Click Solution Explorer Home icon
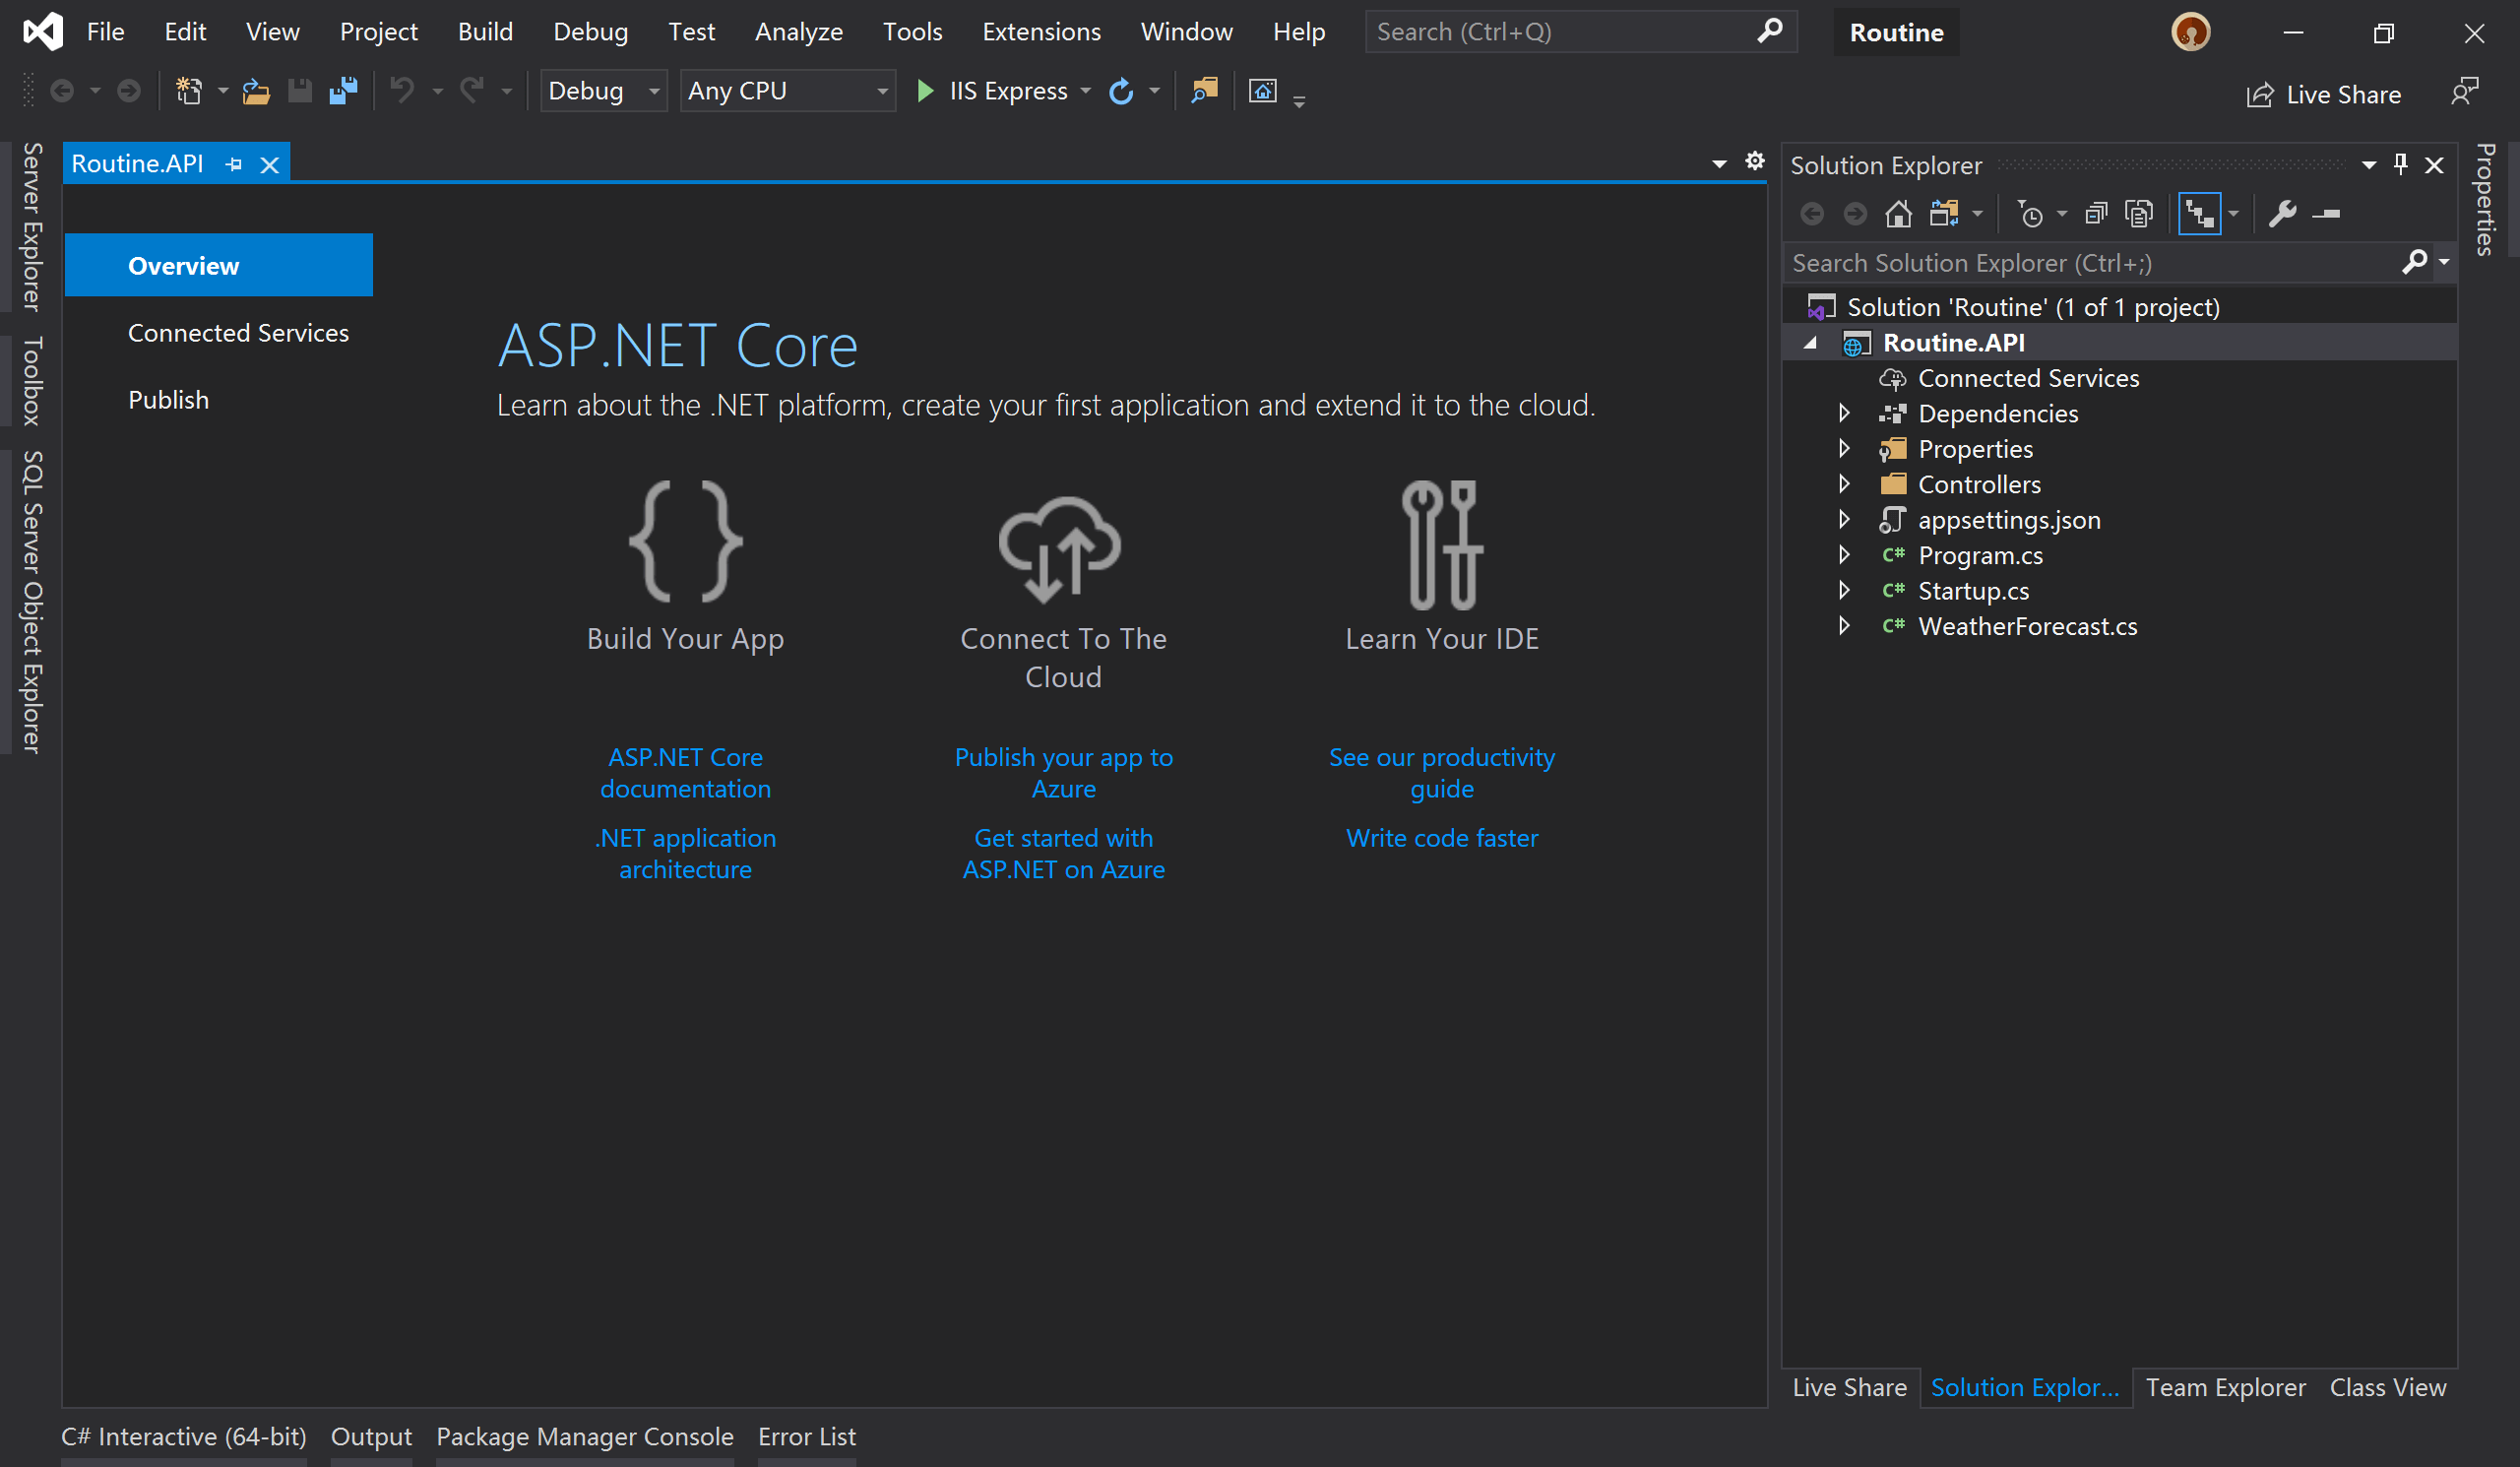 [x=1898, y=214]
